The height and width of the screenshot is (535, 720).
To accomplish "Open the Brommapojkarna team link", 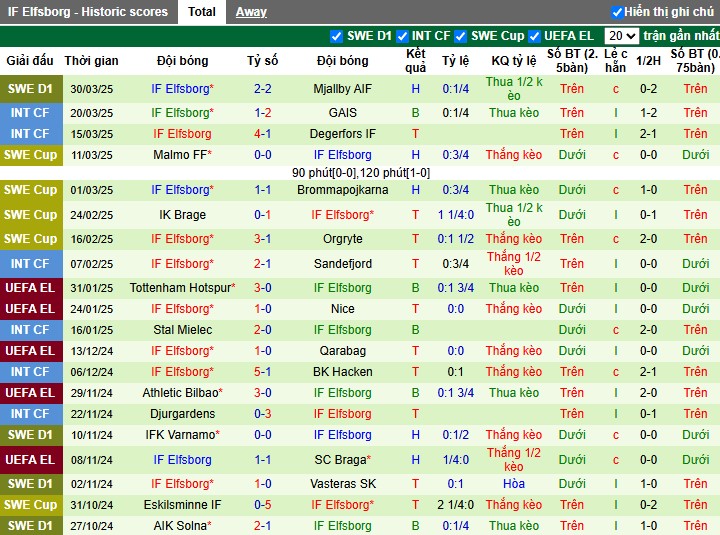I will point(343,190).
